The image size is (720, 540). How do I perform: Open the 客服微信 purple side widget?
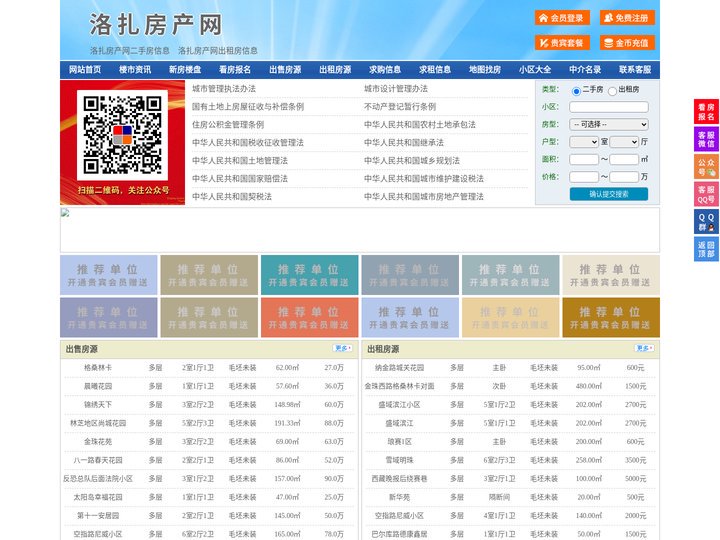(x=706, y=139)
